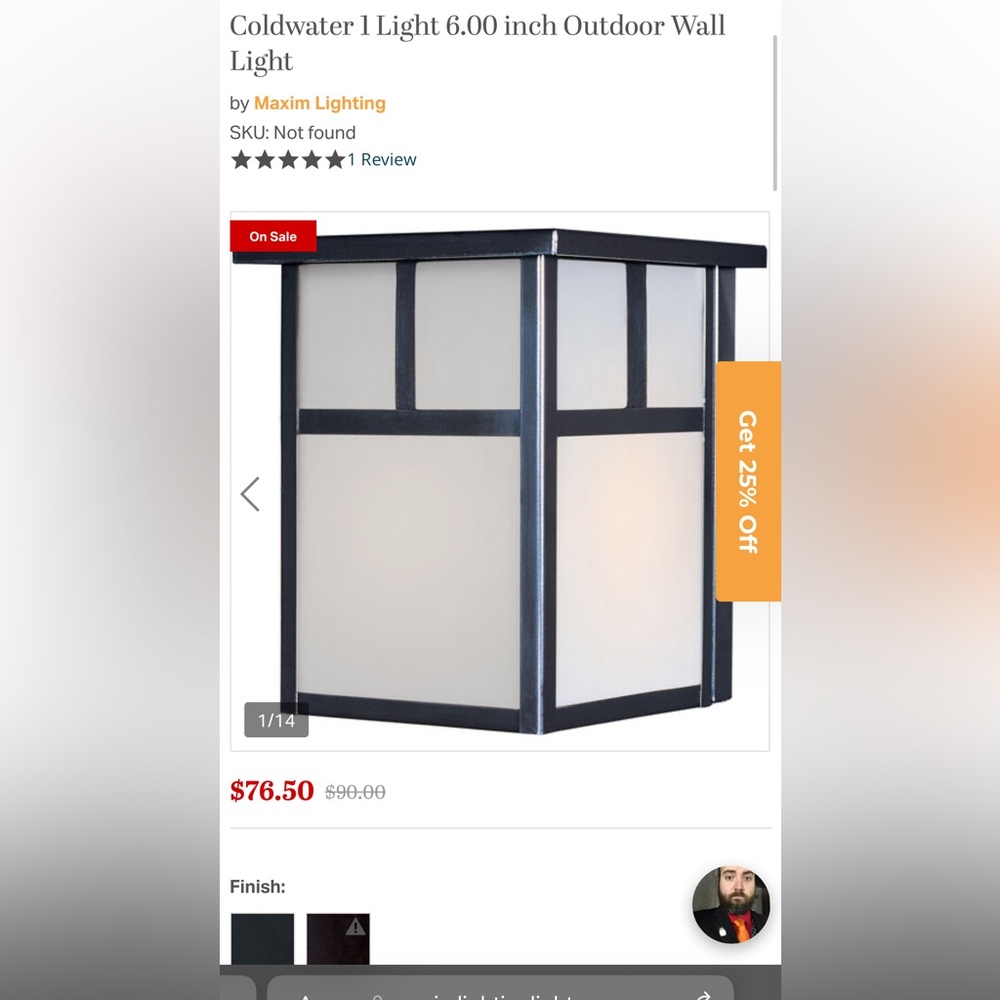
Task: Switch to adjacent browser tab at bottom-left
Action: click(x=237, y=989)
